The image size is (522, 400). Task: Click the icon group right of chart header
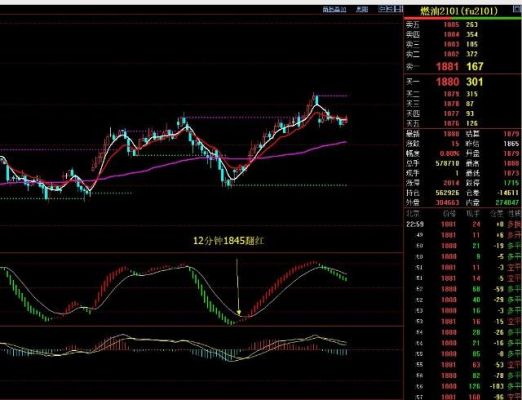(390, 9)
